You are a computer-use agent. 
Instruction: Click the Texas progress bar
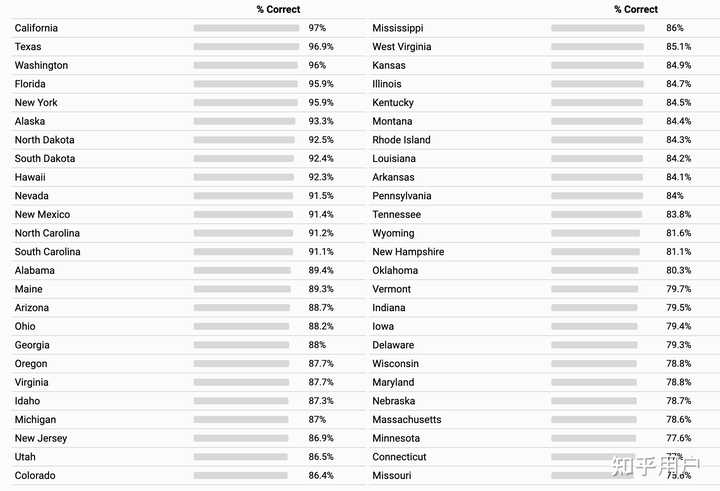[x=246, y=47]
